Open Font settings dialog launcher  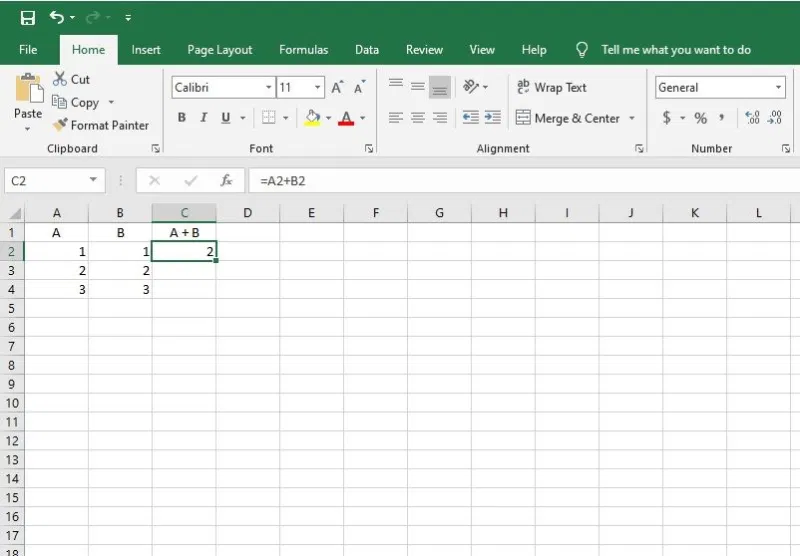[369, 148]
